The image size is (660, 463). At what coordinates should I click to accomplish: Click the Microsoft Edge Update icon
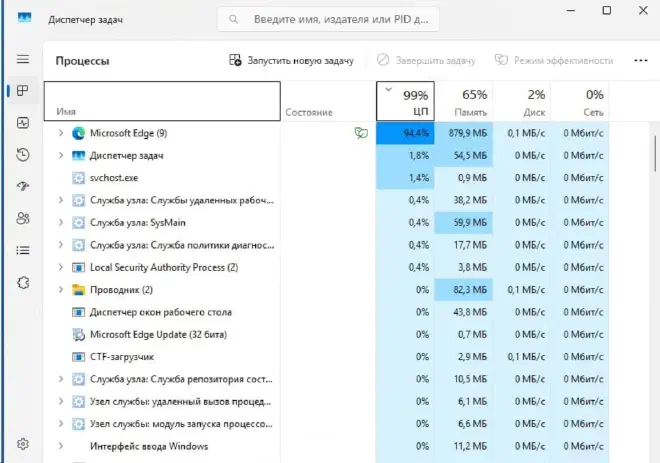78,335
